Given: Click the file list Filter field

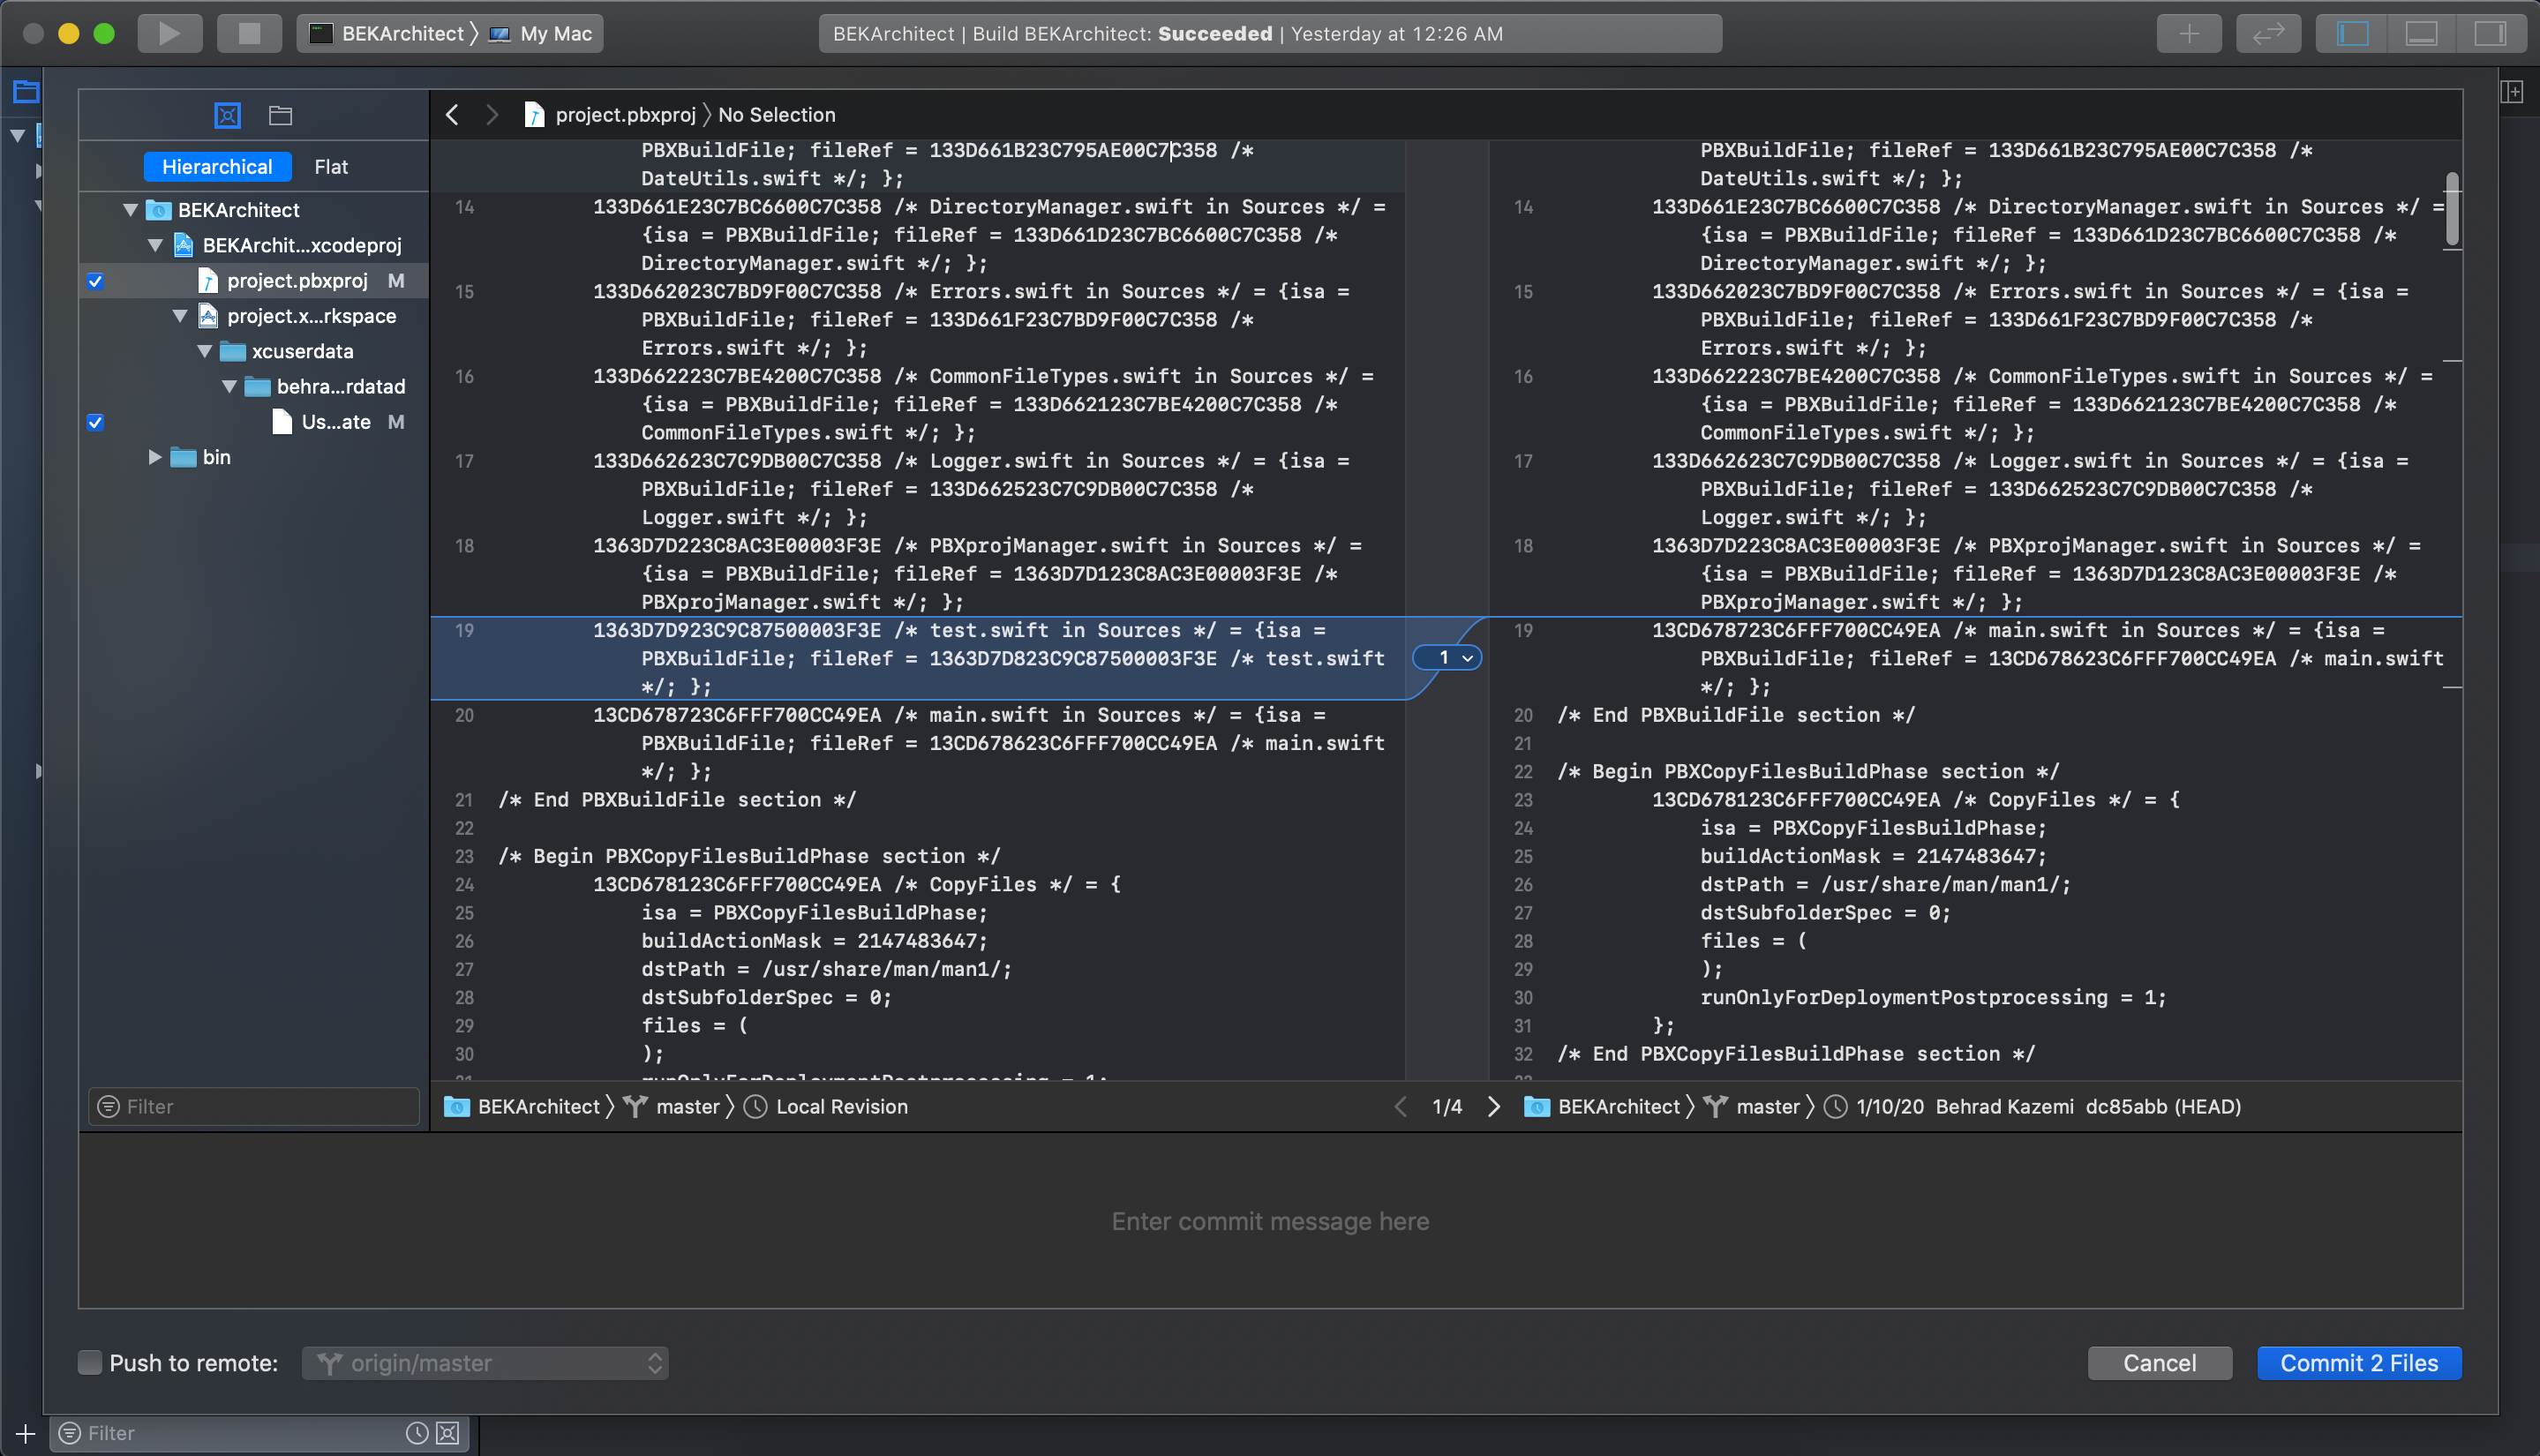Looking at the screenshot, I should pyautogui.click(x=254, y=1107).
